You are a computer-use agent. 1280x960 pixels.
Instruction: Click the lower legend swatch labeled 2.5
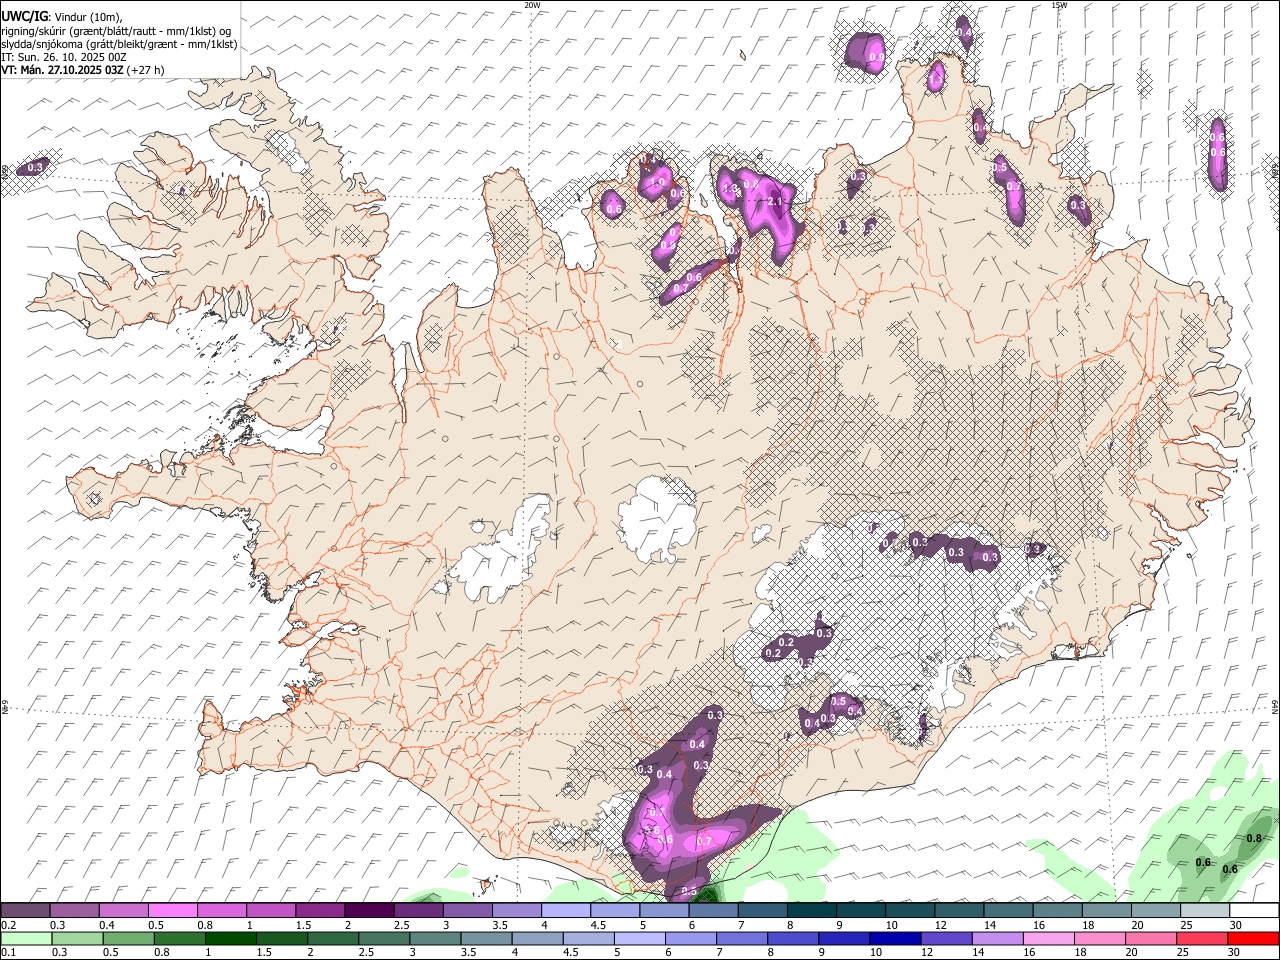coord(384,939)
